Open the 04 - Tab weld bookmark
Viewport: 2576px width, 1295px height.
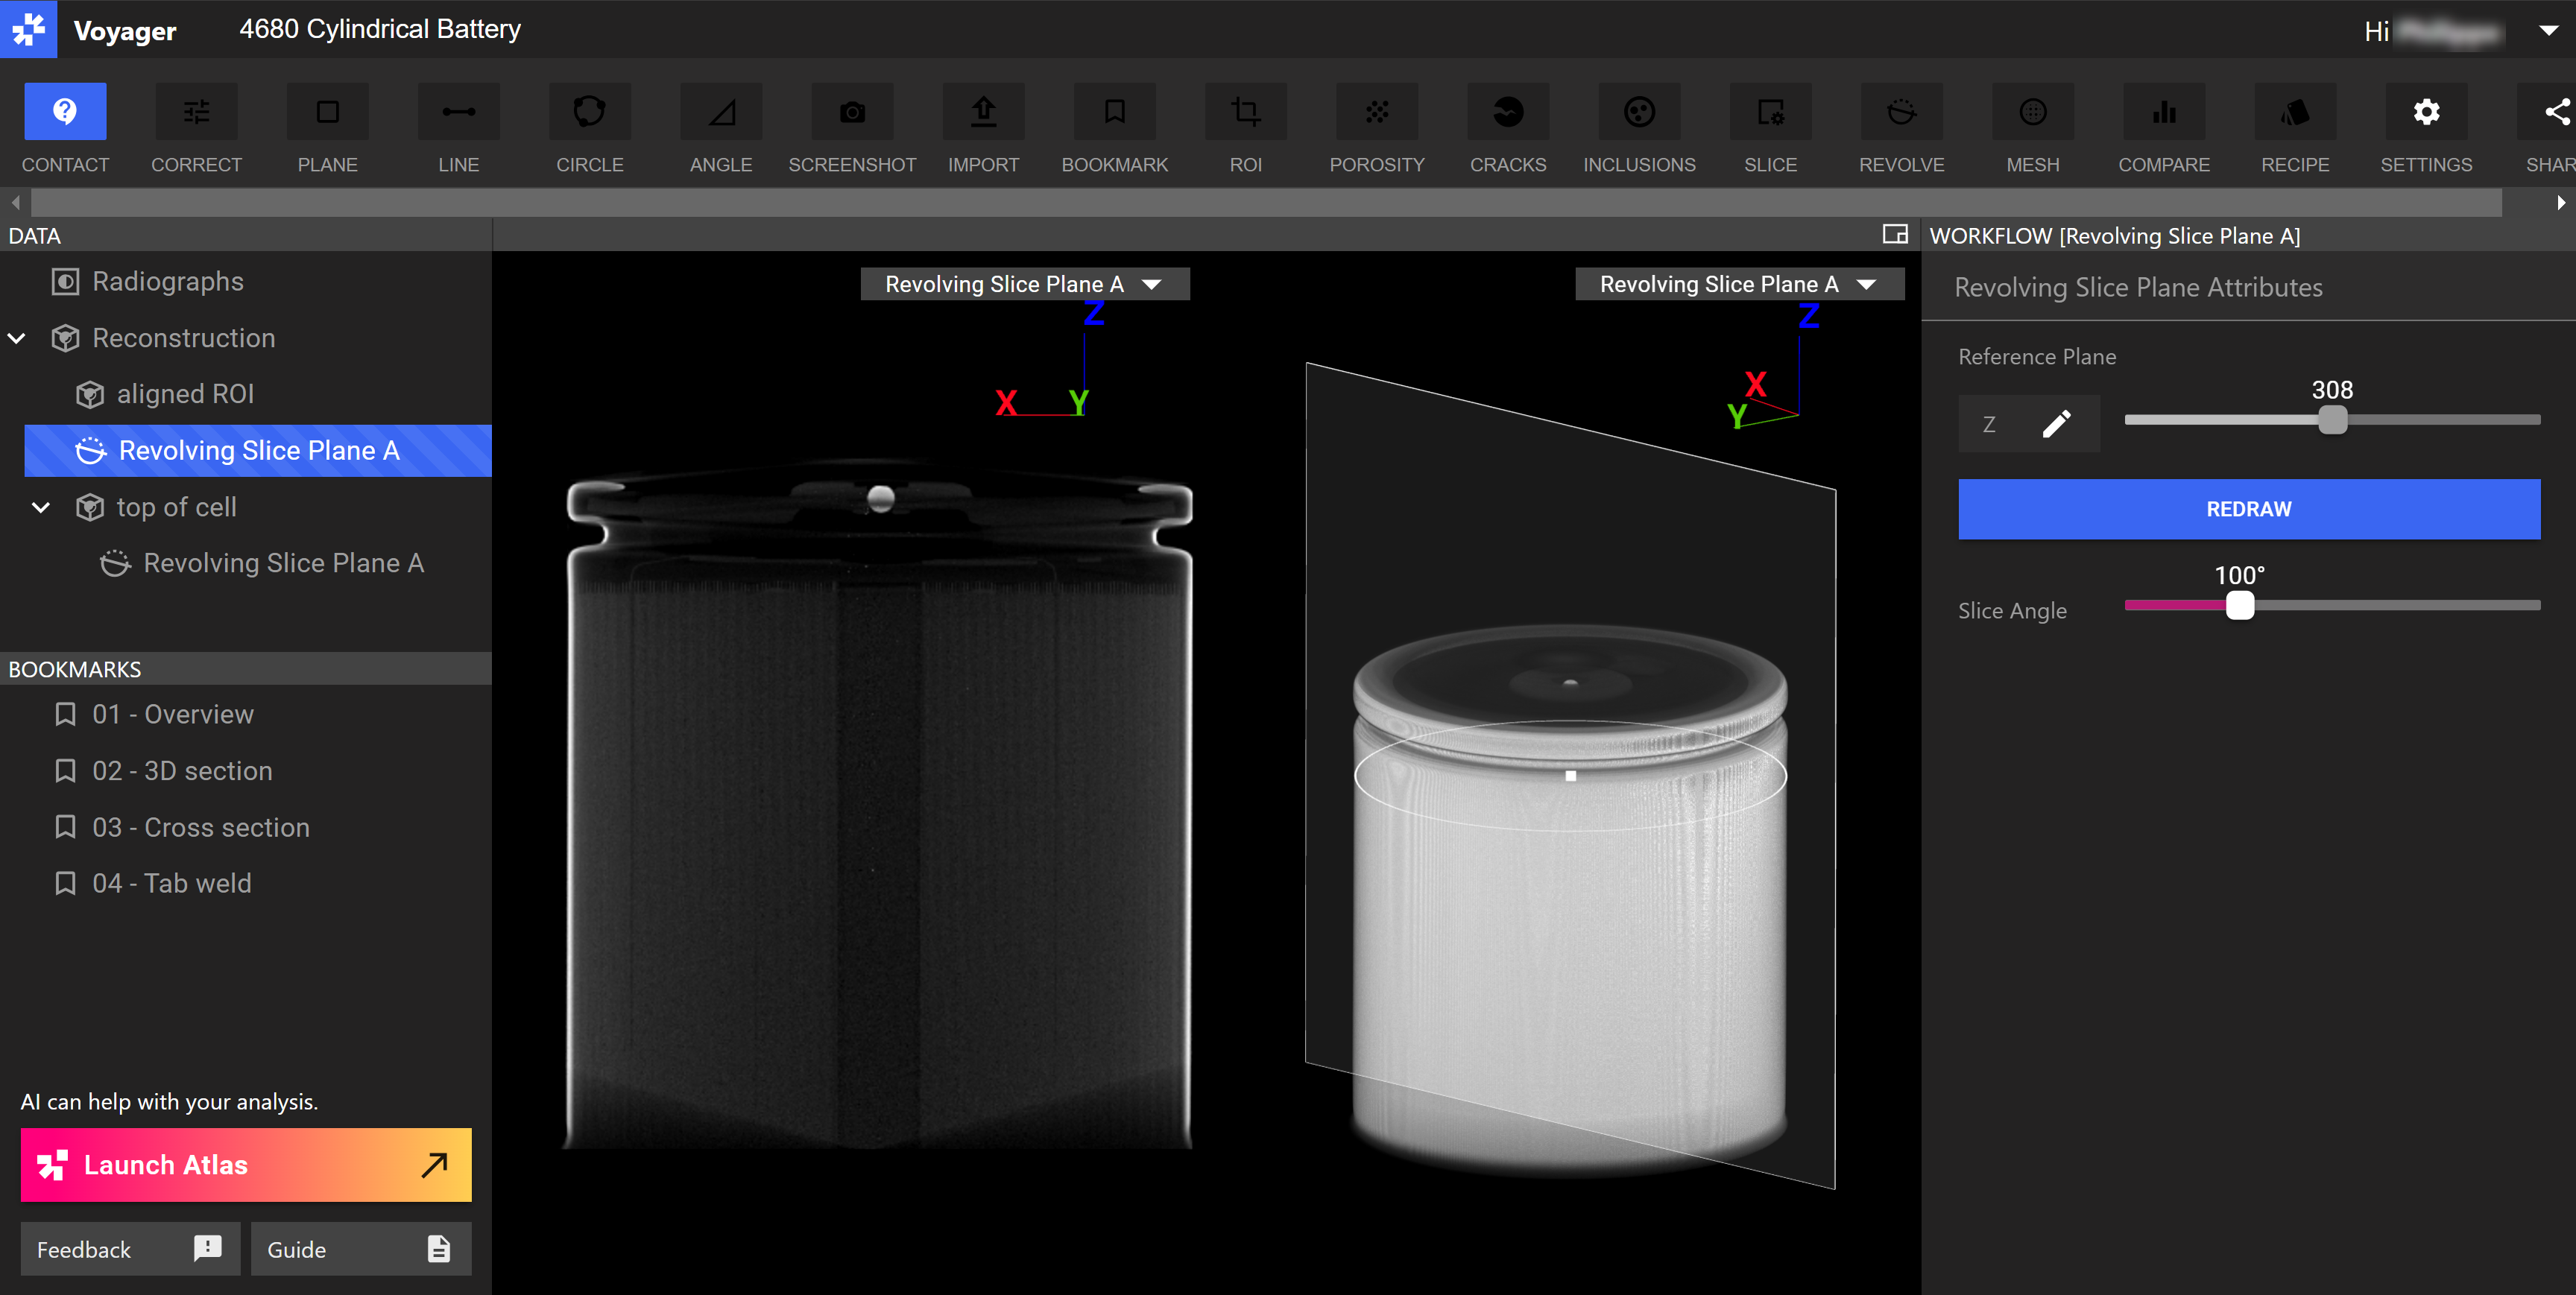tap(171, 883)
